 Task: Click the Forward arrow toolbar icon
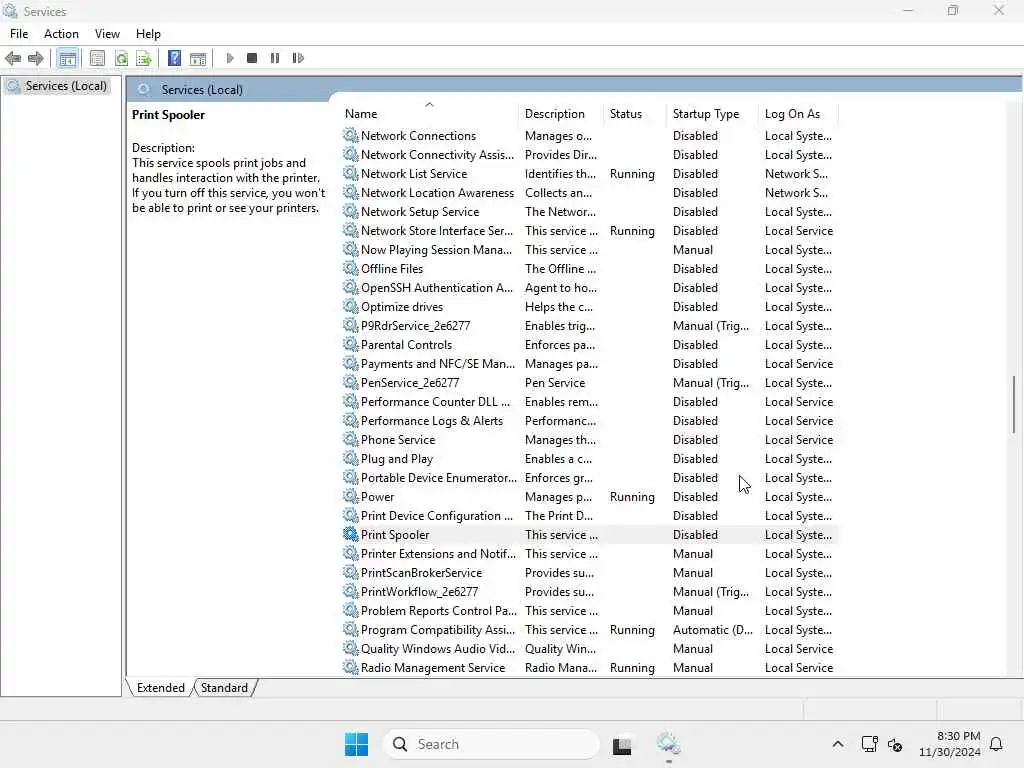point(36,58)
